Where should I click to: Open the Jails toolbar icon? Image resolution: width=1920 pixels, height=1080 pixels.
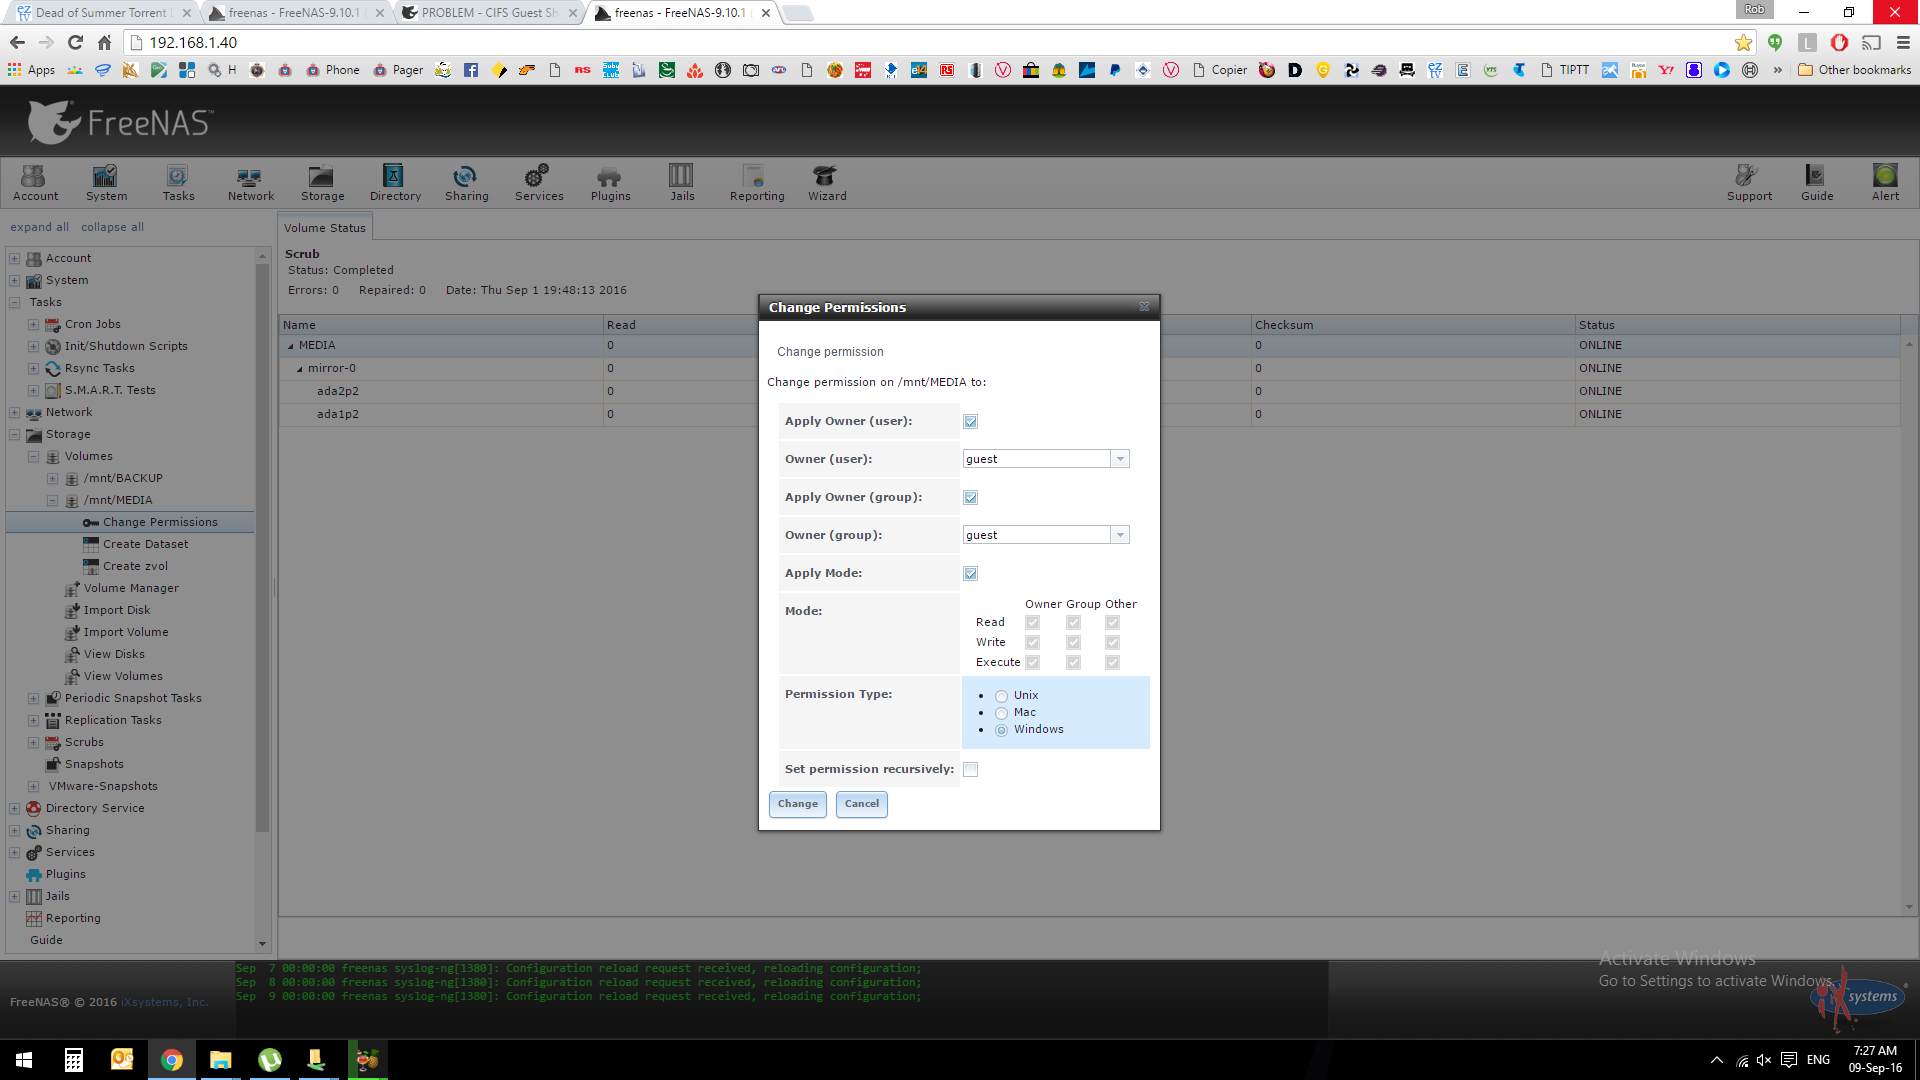[682, 183]
